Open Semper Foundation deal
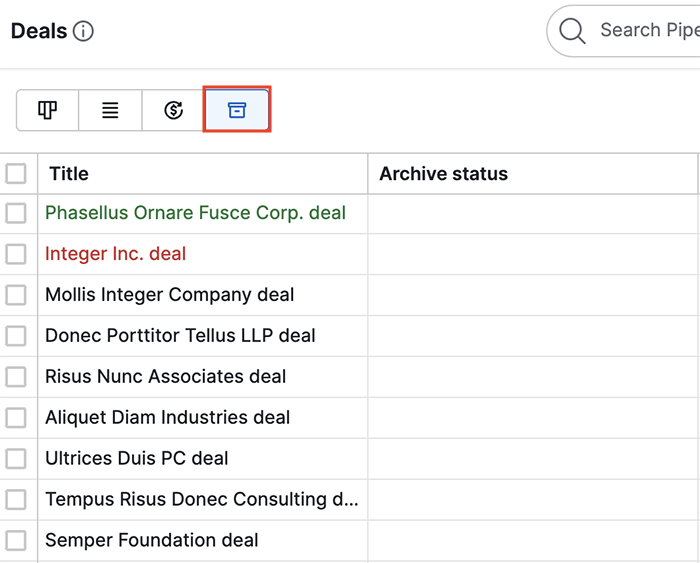The height and width of the screenshot is (563, 700). tap(152, 541)
